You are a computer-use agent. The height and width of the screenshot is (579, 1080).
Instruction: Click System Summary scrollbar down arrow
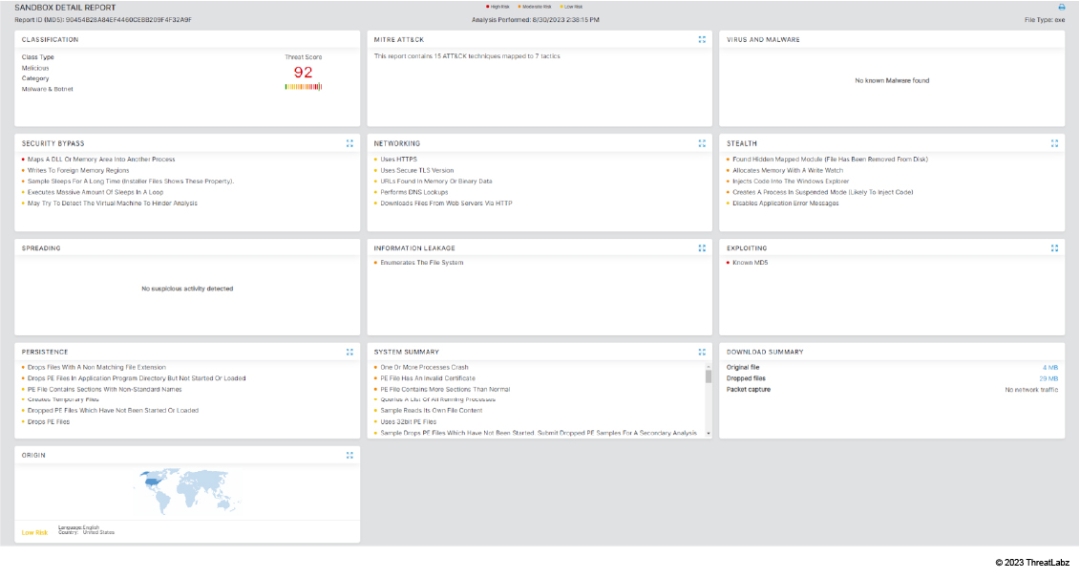(709, 434)
